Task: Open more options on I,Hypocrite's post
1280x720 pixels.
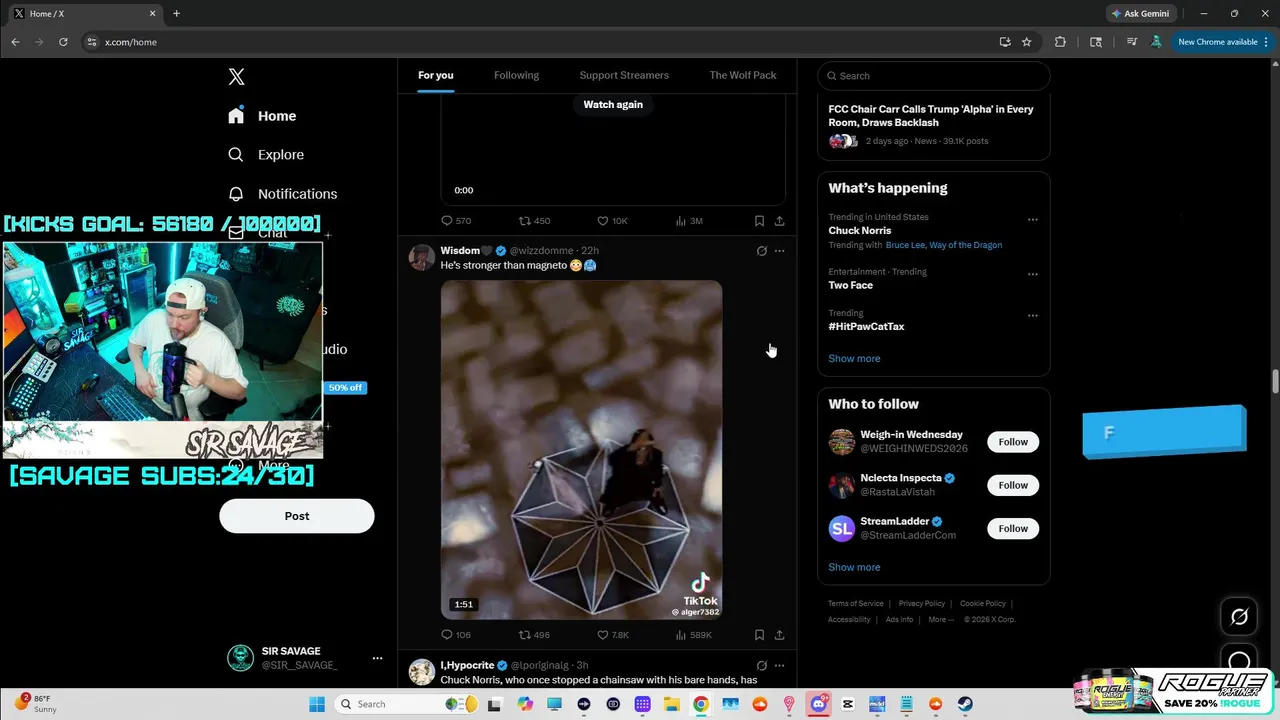Action: coord(780,665)
